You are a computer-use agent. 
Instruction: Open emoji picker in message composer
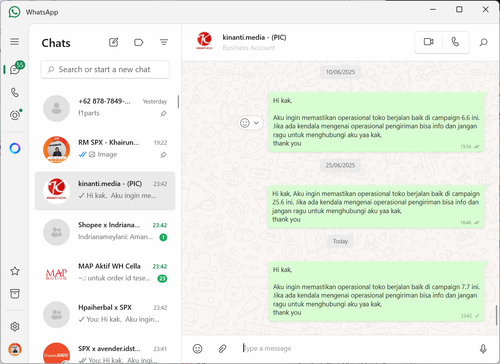pos(197,349)
